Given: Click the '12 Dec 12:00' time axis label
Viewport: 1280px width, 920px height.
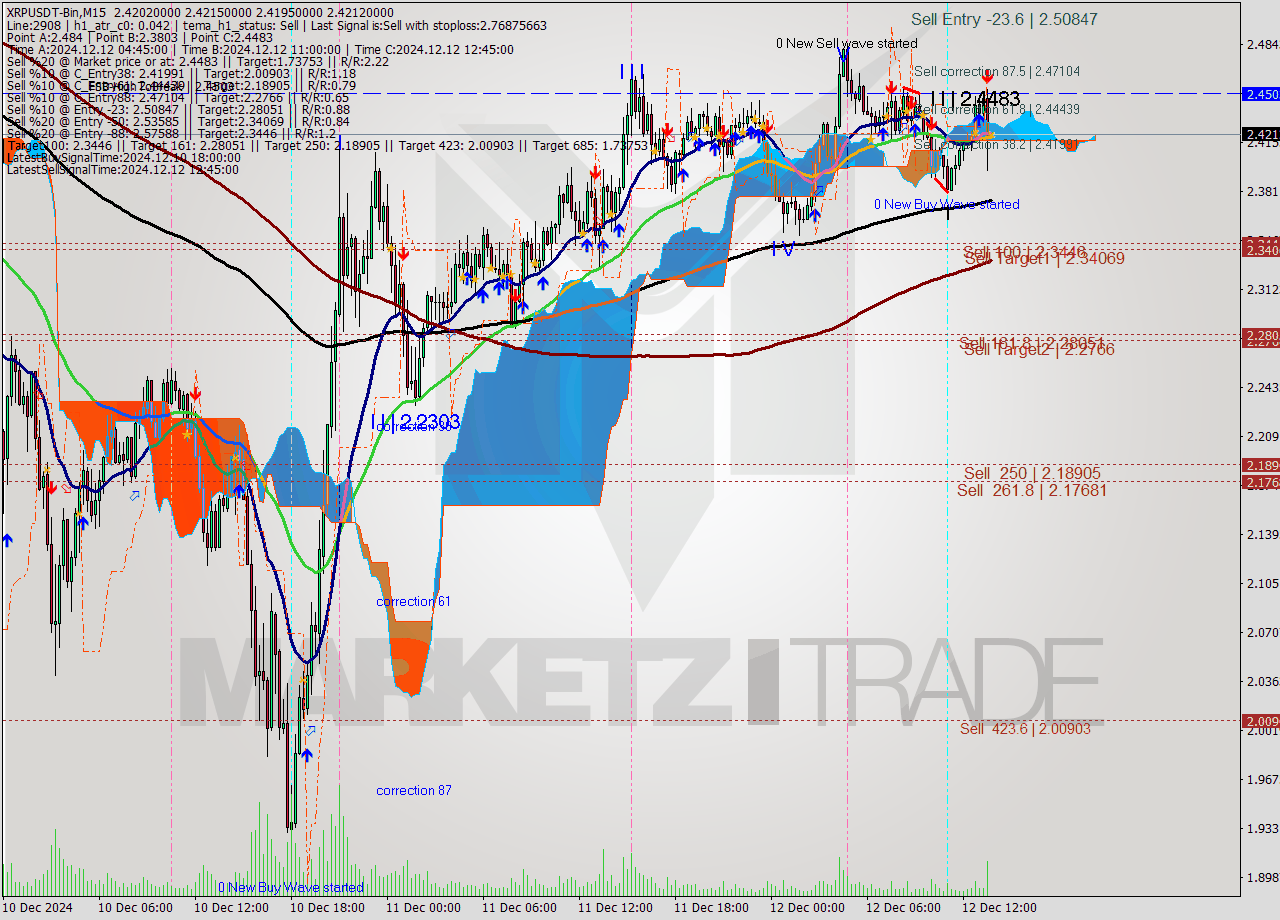Looking at the screenshot, I should click(999, 908).
